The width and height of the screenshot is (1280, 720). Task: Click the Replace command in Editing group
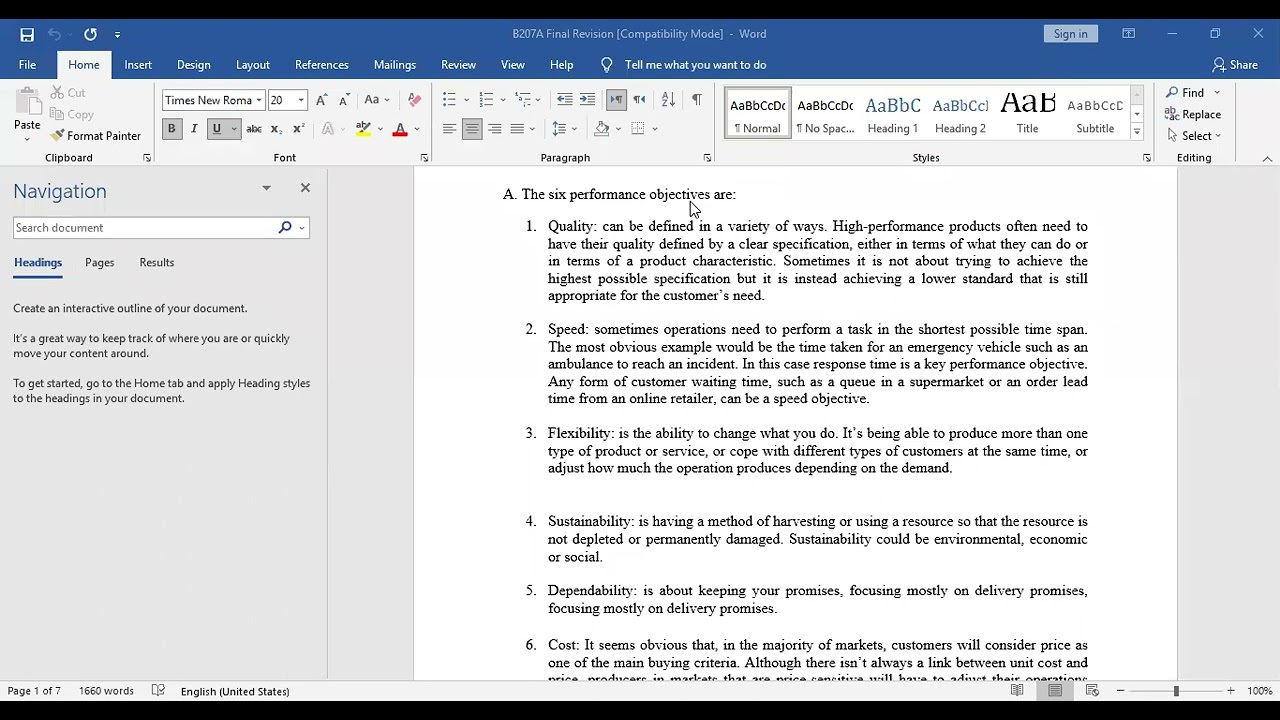1193,115
